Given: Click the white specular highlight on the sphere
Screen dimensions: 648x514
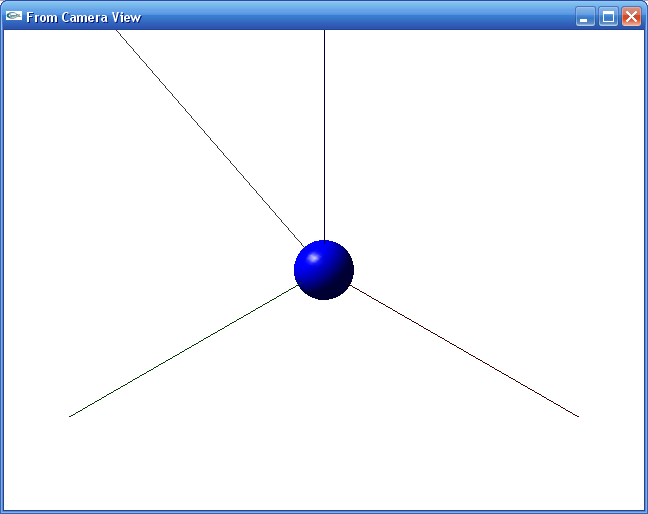Looking at the screenshot, I should click(313, 259).
